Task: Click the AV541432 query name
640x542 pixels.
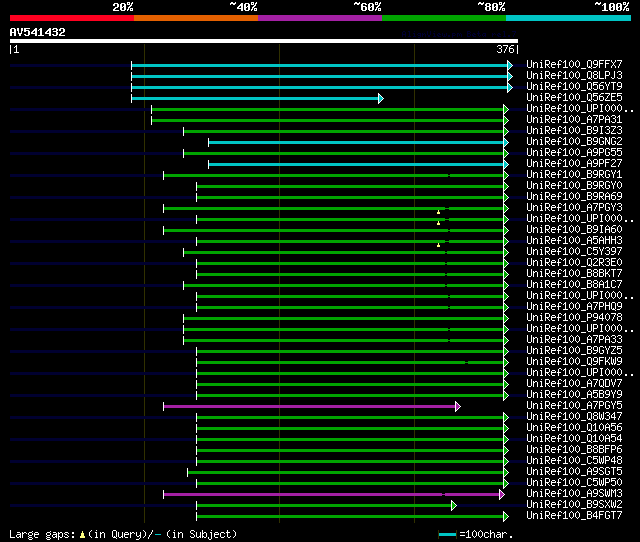Action: pyautogui.click(x=38, y=32)
